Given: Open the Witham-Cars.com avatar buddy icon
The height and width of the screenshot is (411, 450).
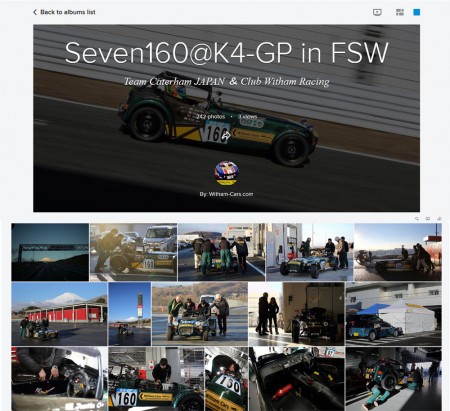Looking at the screenshot, I should (226, 173).
